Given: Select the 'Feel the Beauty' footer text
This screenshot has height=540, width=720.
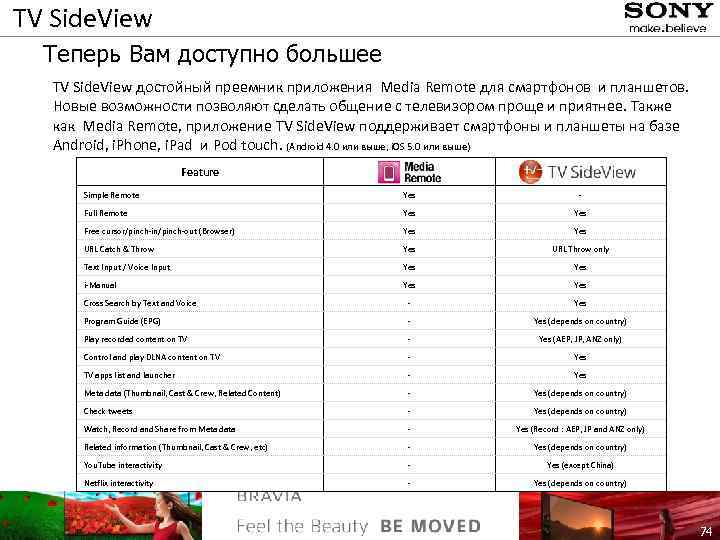Looking at the screenshot, I should 302,526.
